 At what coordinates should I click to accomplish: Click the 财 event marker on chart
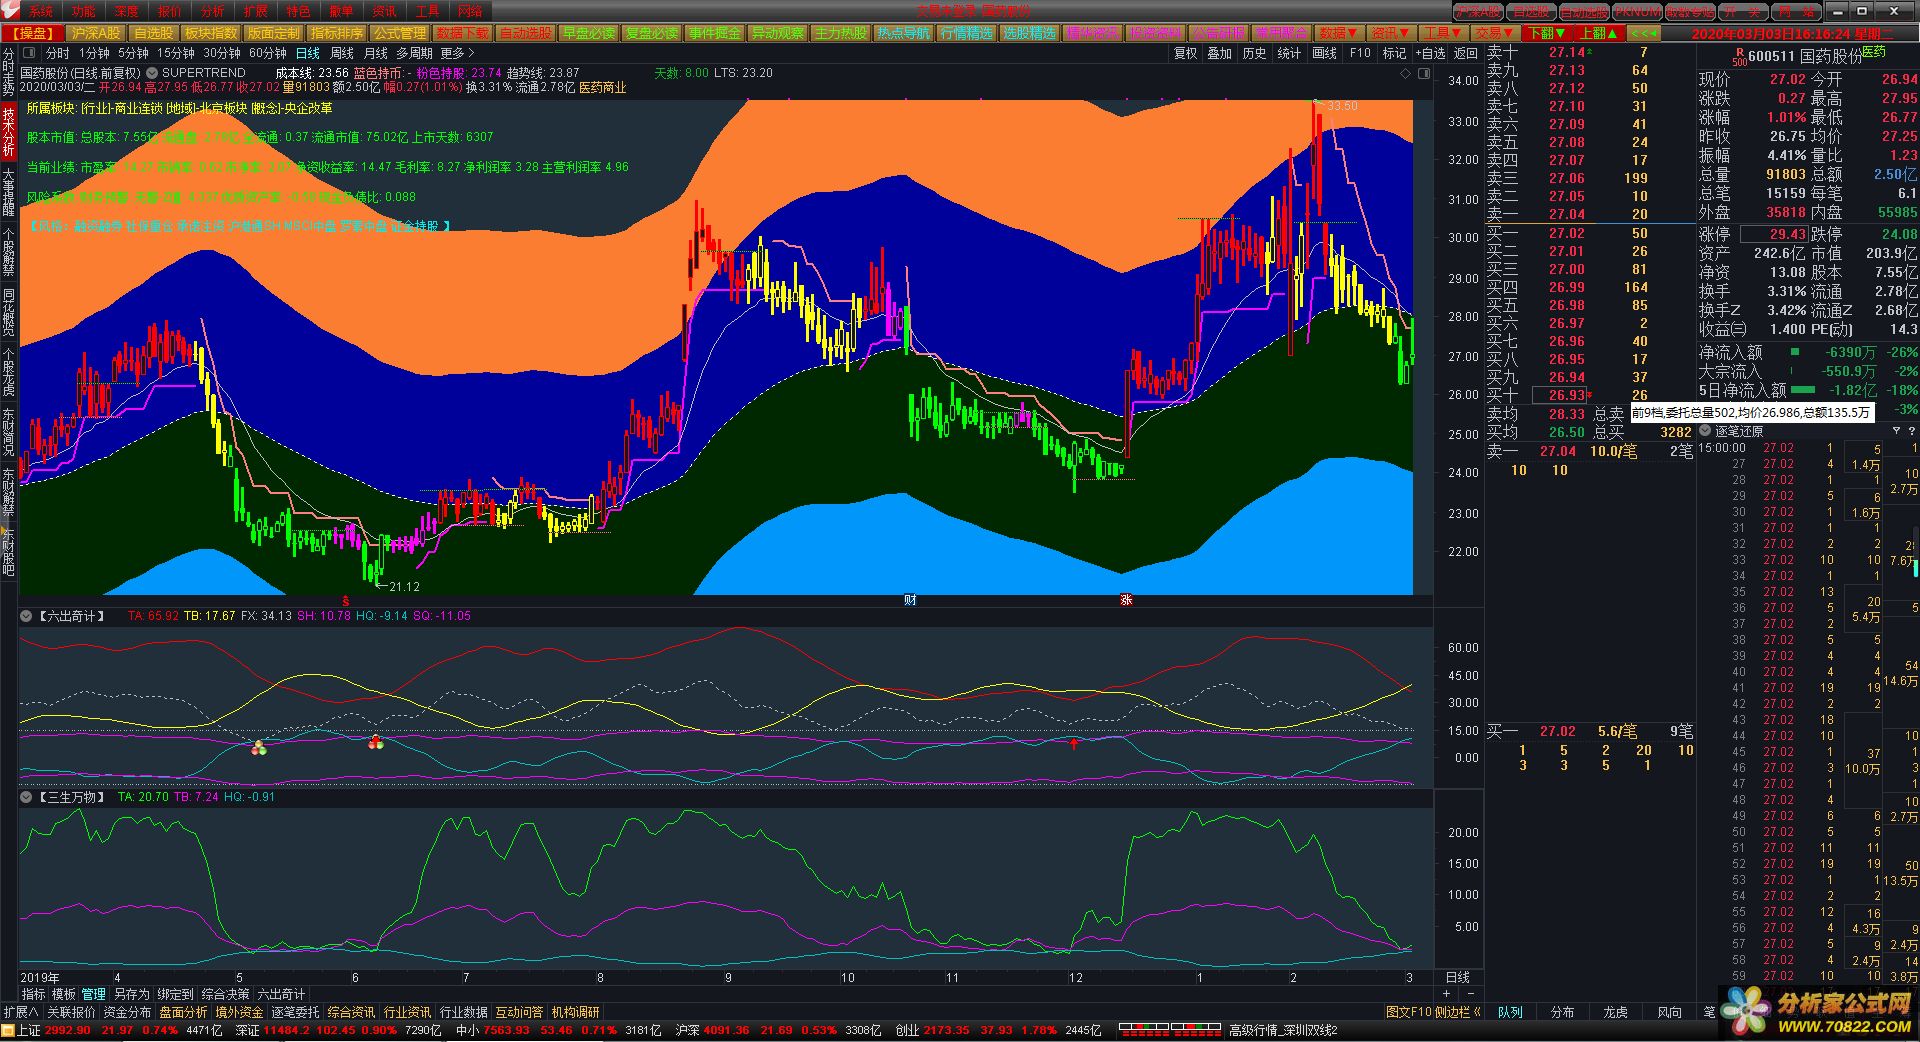910,600
